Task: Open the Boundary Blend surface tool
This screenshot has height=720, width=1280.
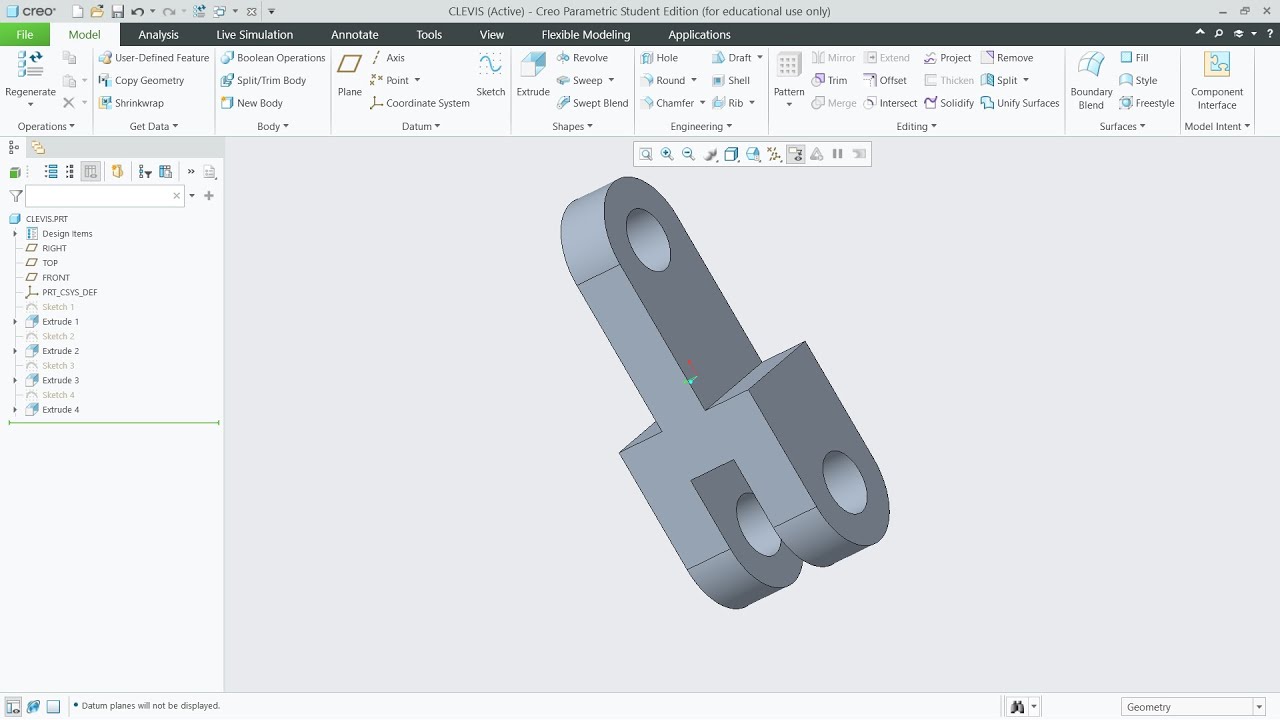Action: (1091, 80)
